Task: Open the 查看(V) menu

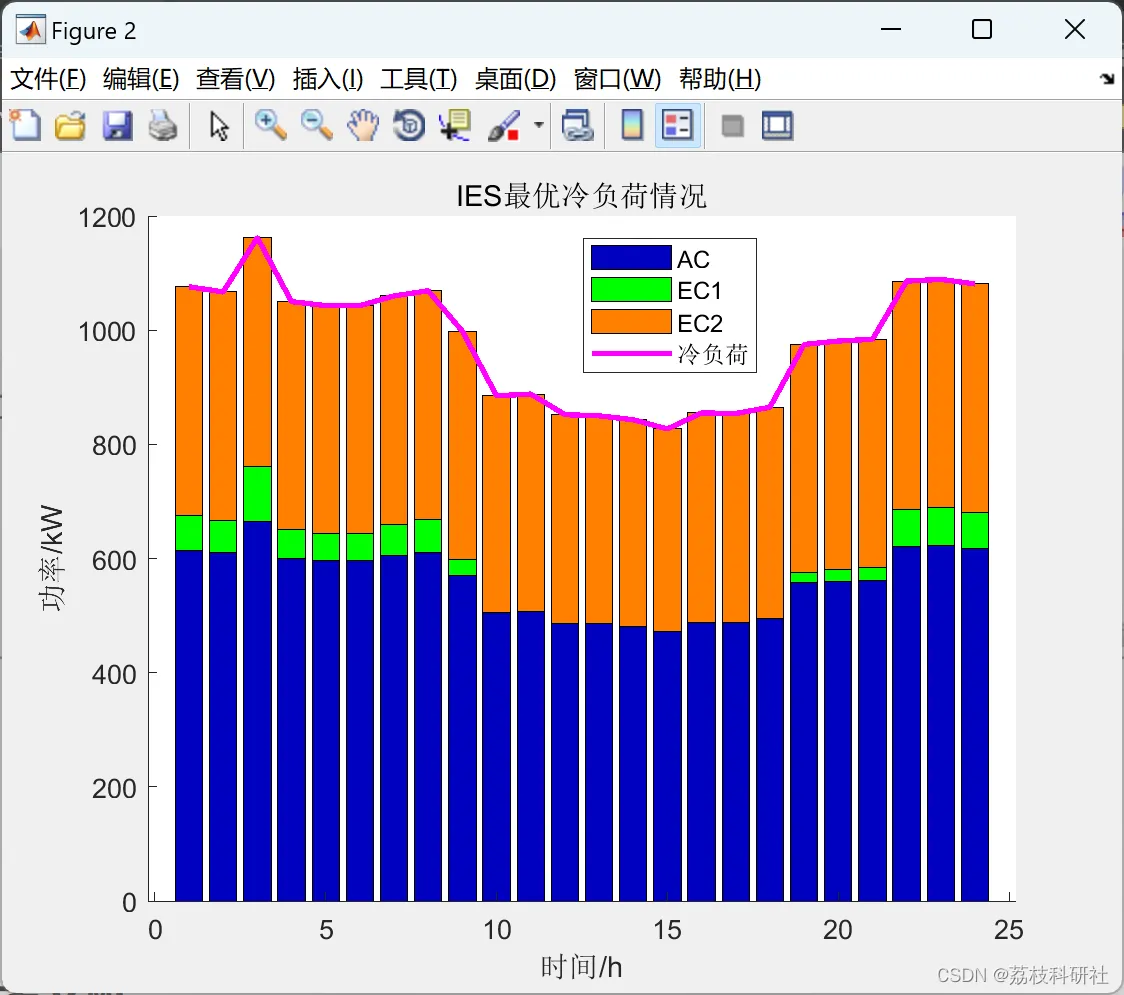Action: tap(236, 79)
